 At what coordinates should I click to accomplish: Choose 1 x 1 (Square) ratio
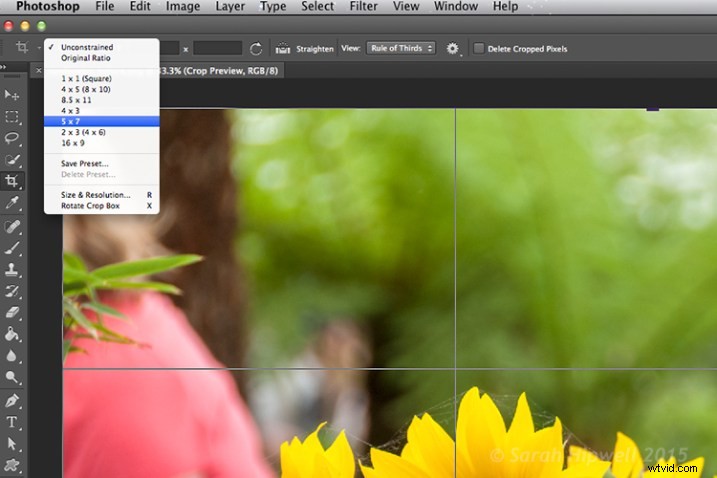click(x=102, y=78)
